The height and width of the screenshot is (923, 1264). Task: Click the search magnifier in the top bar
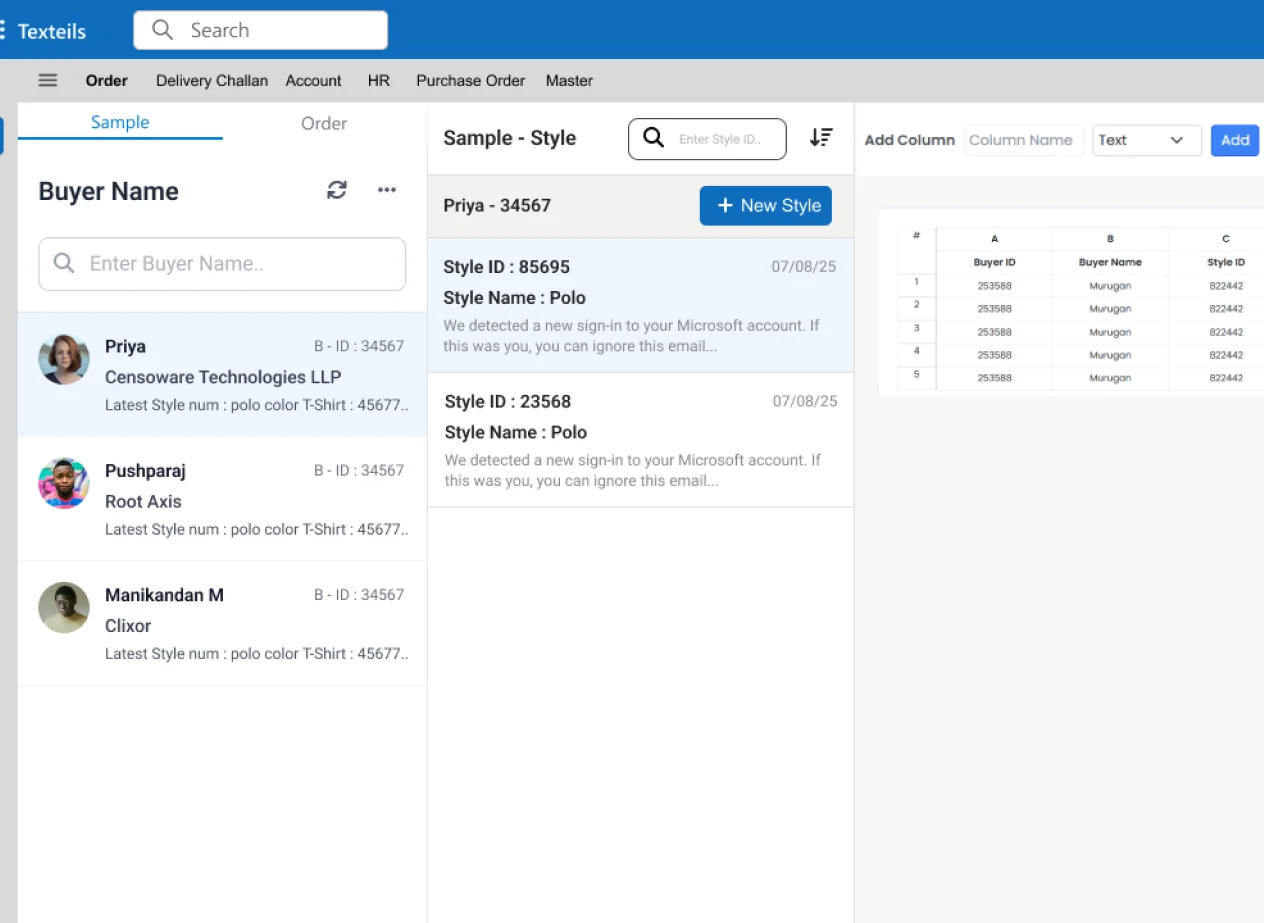[162, 30]
